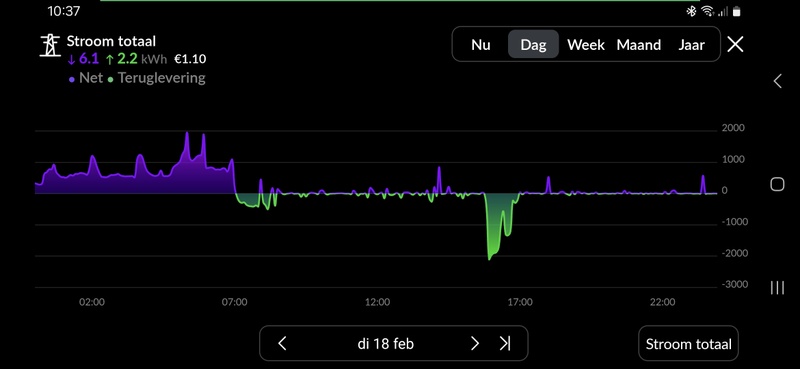Close the graph with the X icon
800x369 pixels.
click(x=735, y=44)
